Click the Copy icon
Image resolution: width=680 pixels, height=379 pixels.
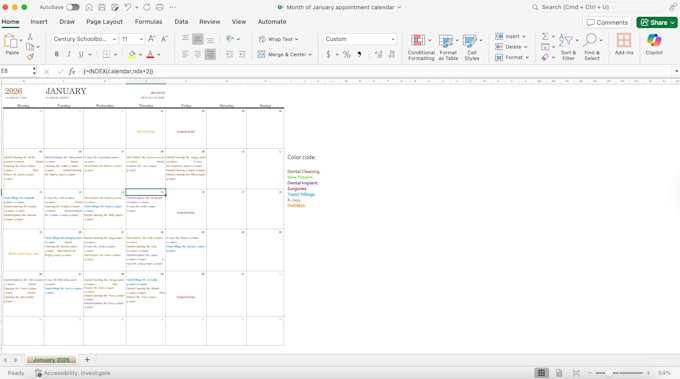tap(30, 47)
